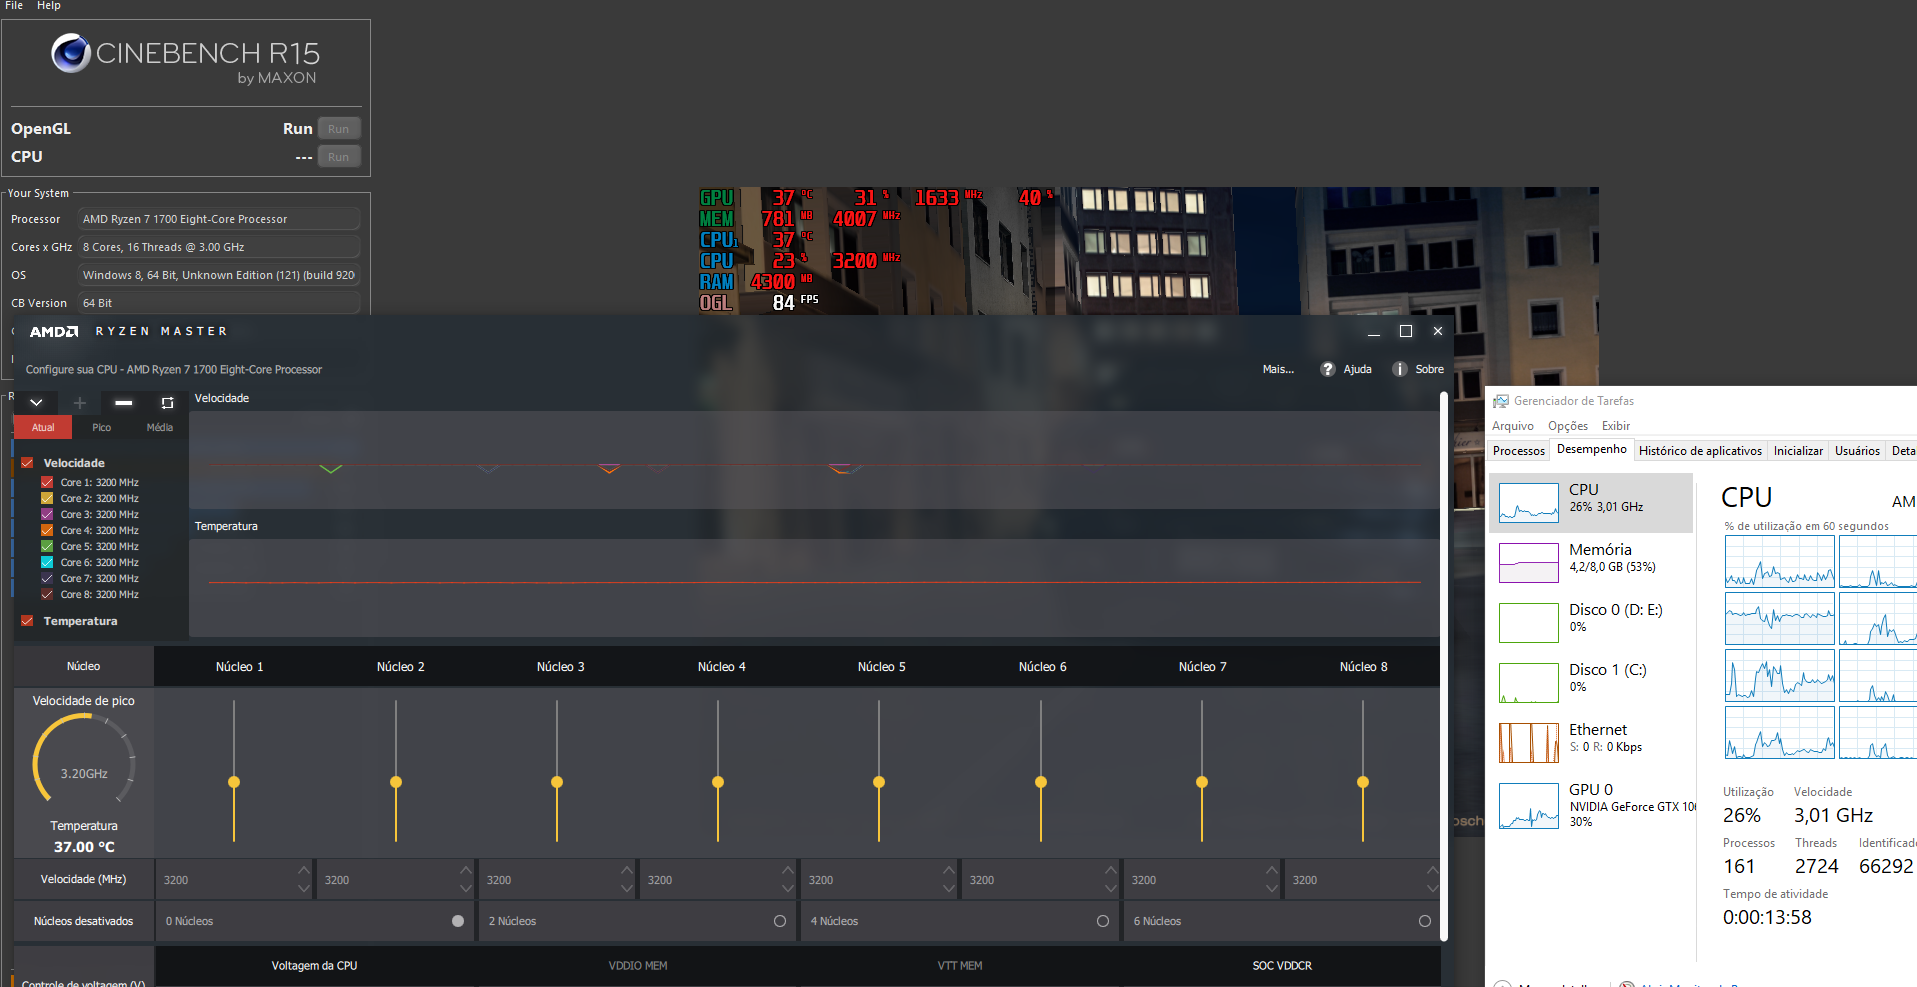
Task: Open the File menu in Cinebench
Action: [14, 6]
